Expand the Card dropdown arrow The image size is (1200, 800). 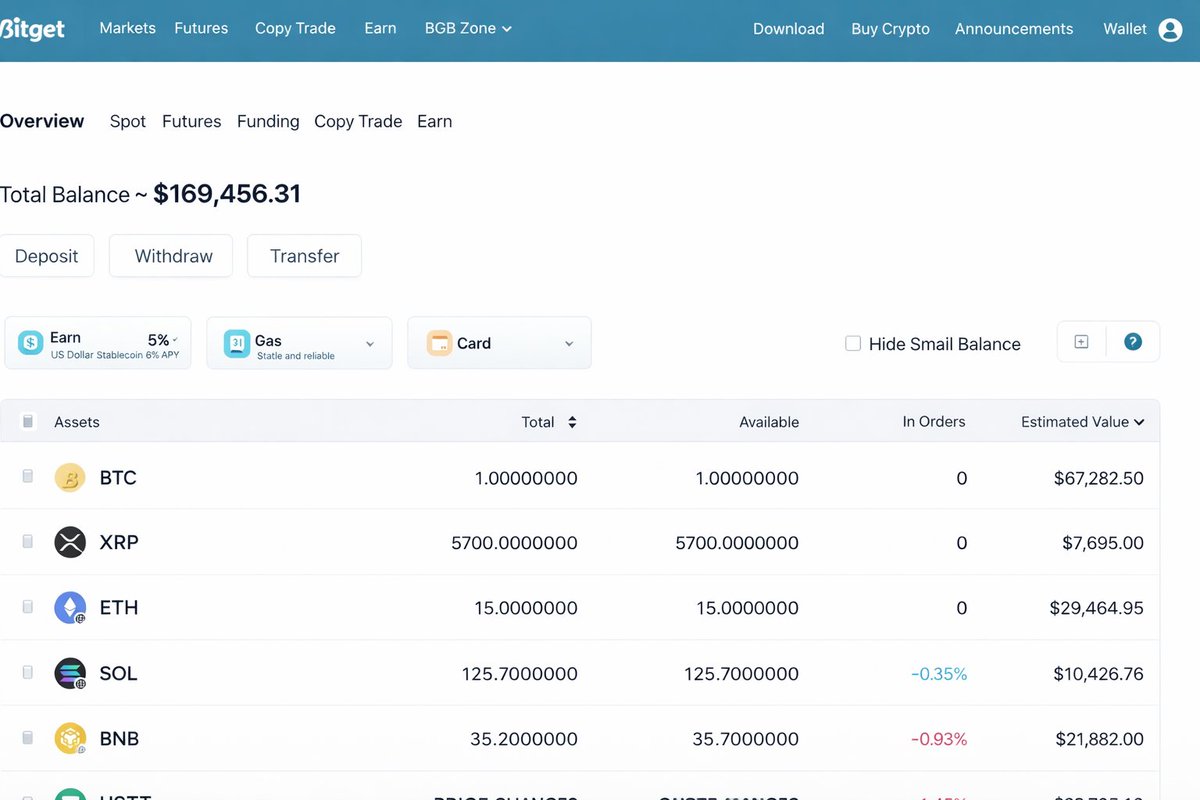click(569, 344)
